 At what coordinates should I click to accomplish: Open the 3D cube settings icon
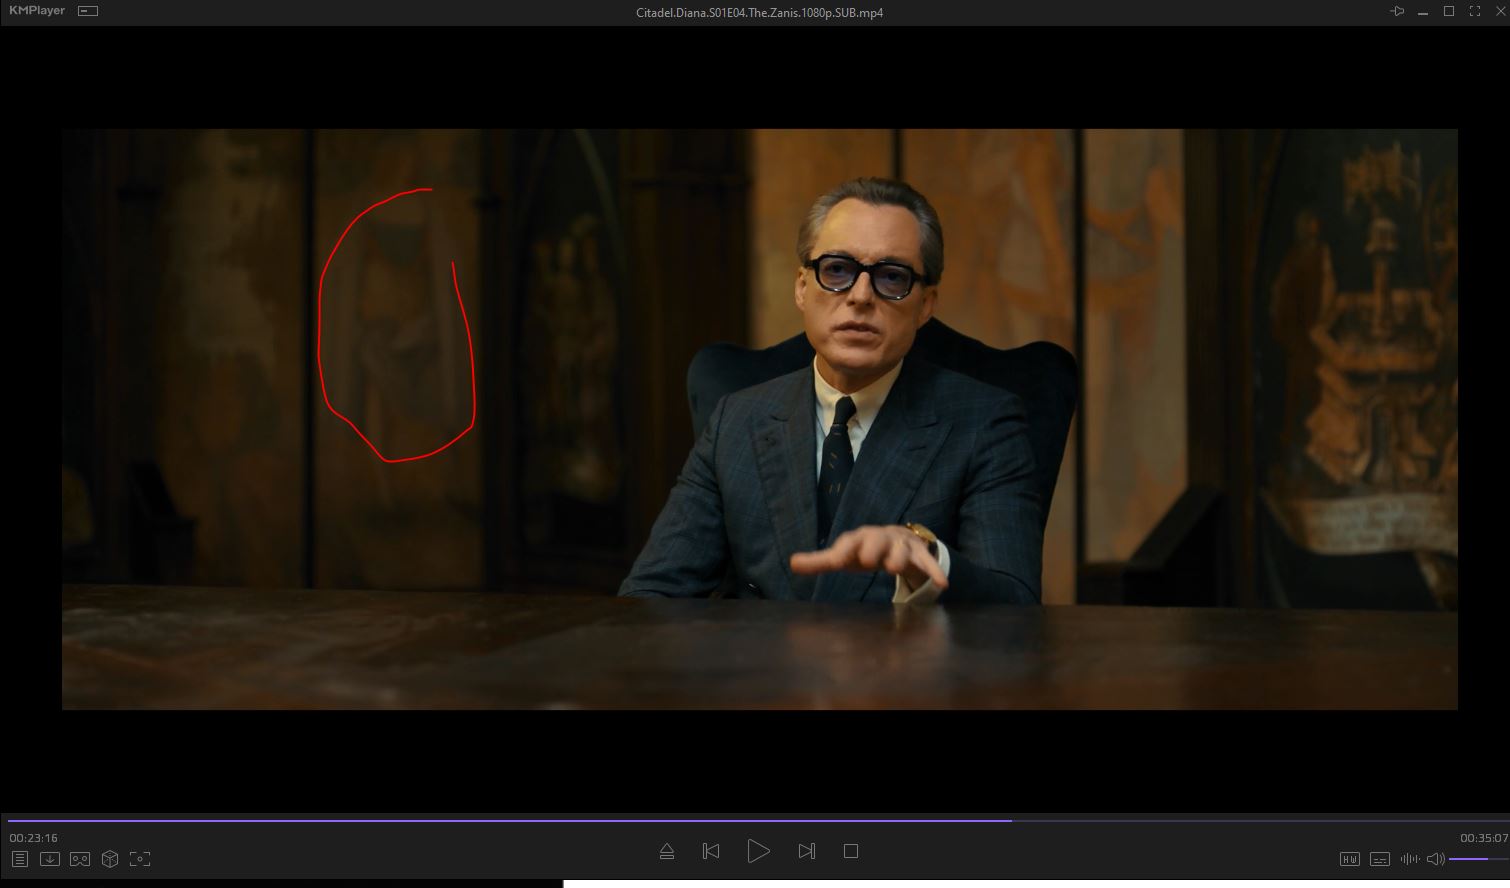click(x=110, y=859)
